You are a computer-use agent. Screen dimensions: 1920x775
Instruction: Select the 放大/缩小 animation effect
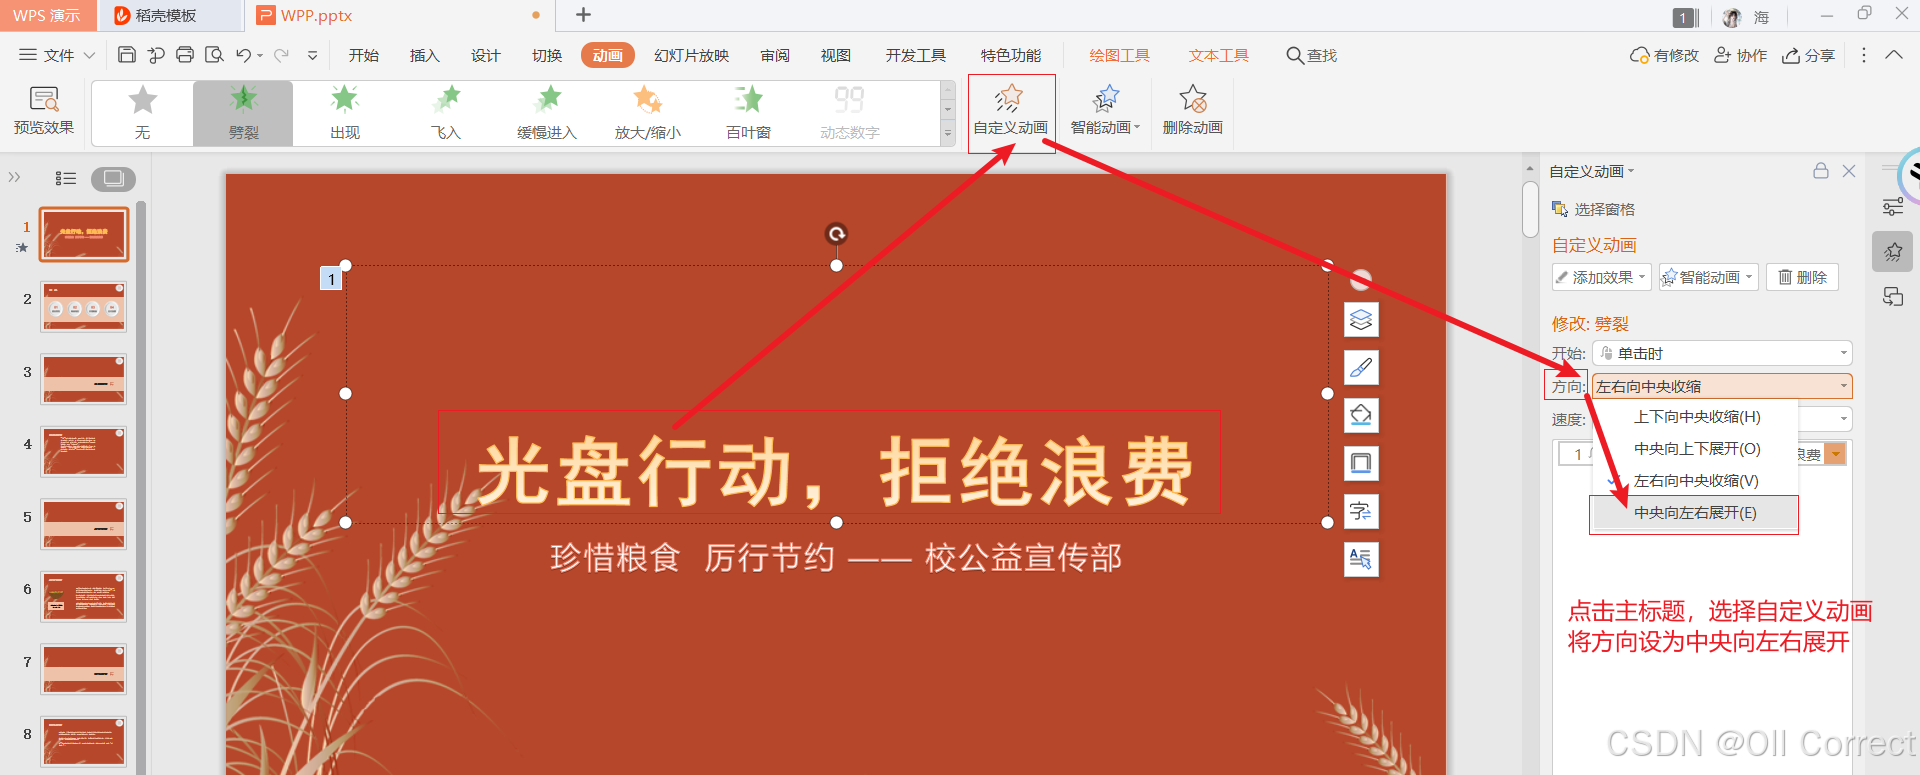[648, 113]
